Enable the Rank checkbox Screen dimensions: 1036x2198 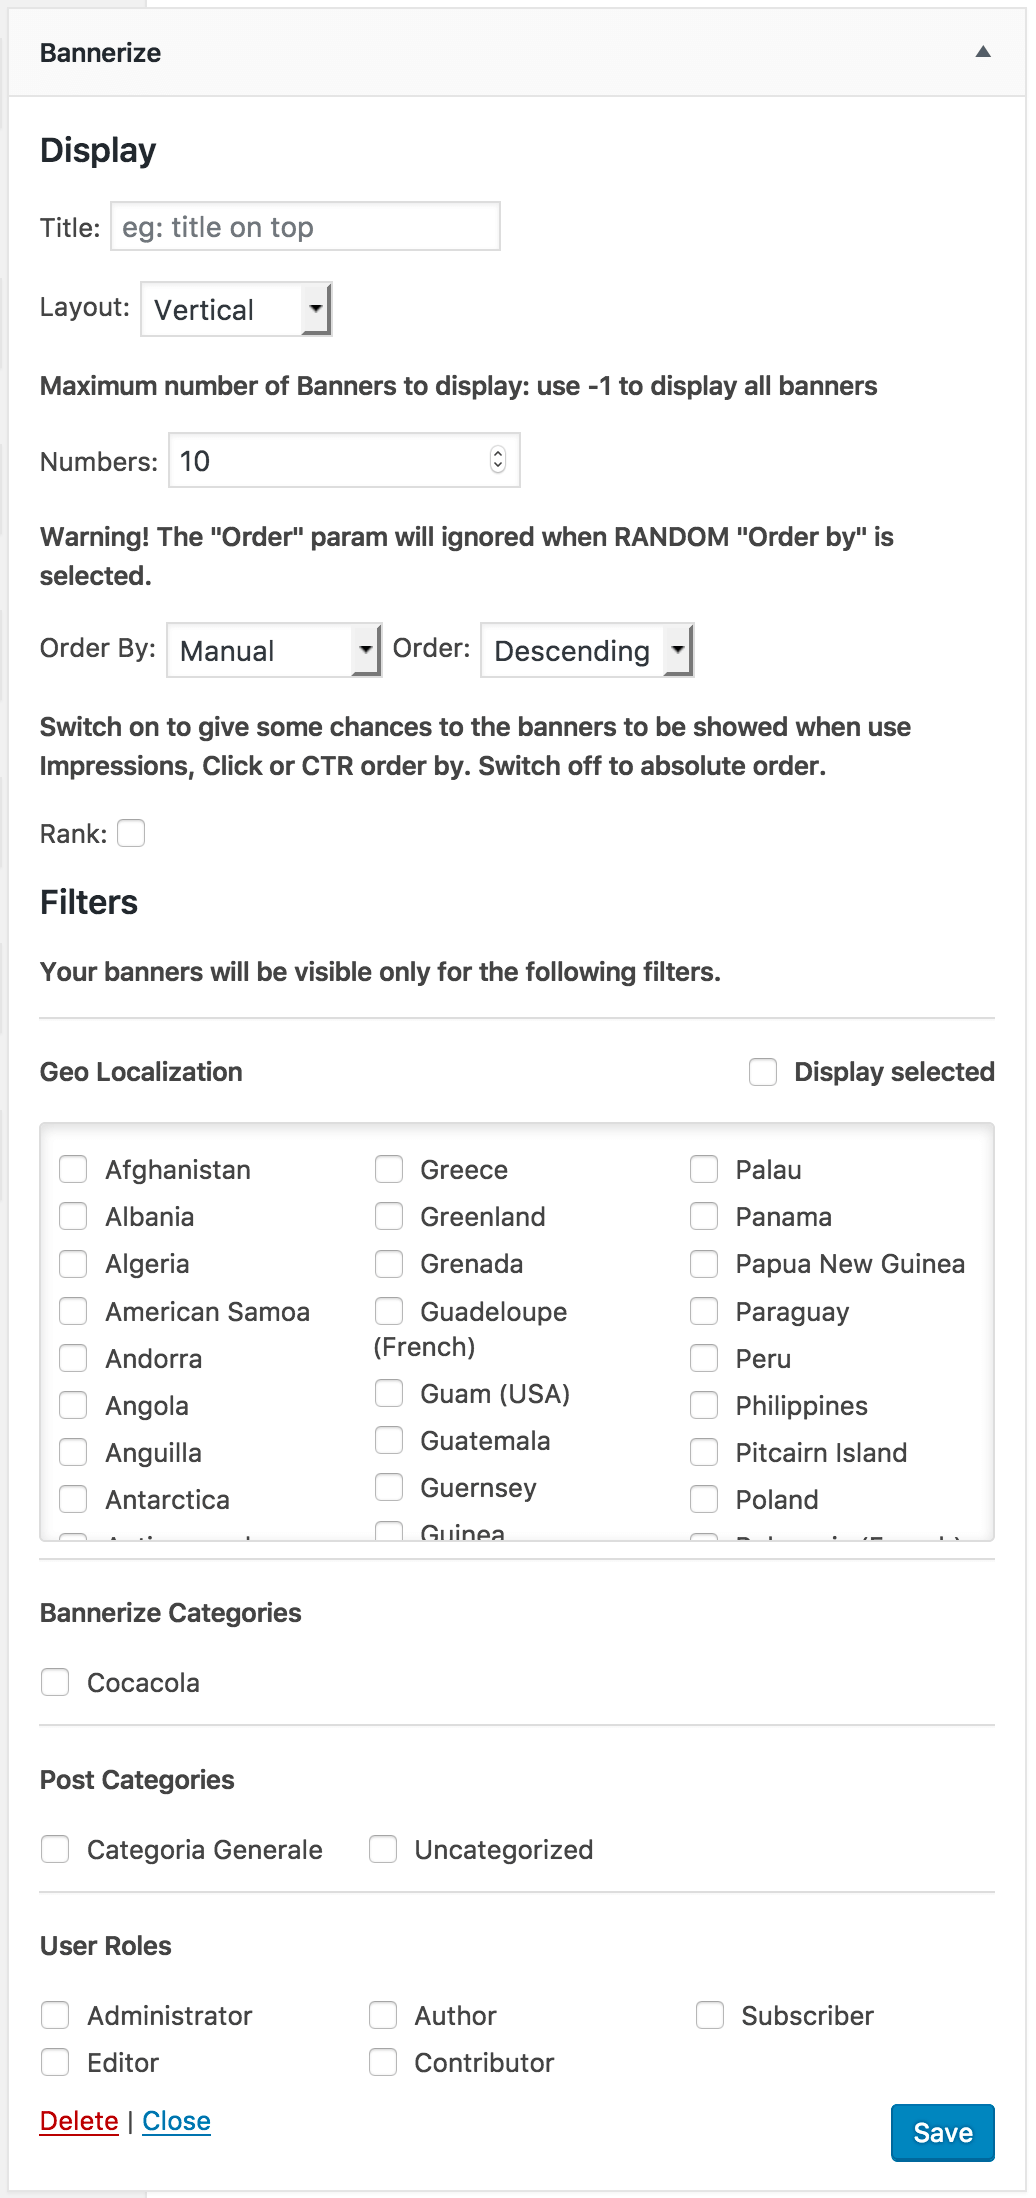pos(131,833)
